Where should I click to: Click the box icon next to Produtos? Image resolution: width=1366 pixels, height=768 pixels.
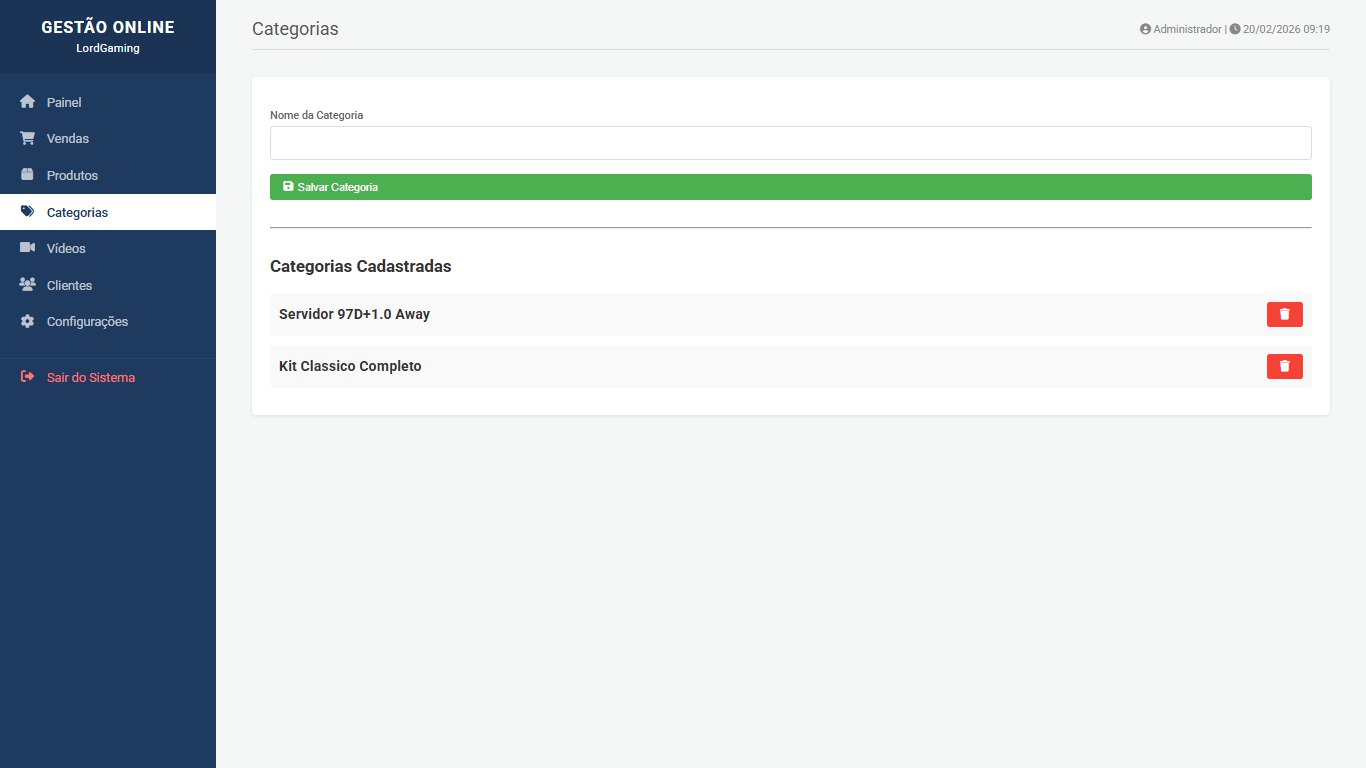[27, 175]
